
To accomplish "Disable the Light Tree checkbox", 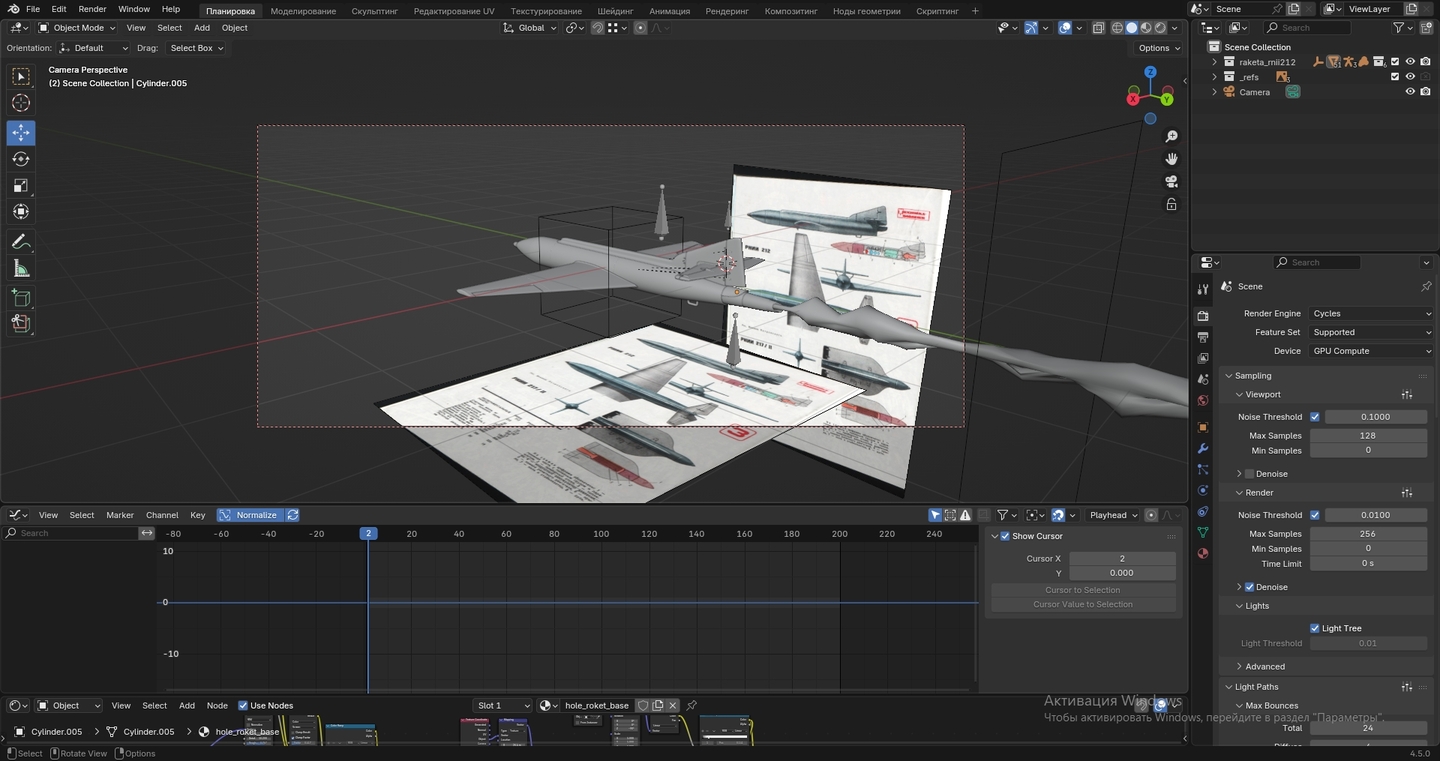I will tap(1315, 628).
